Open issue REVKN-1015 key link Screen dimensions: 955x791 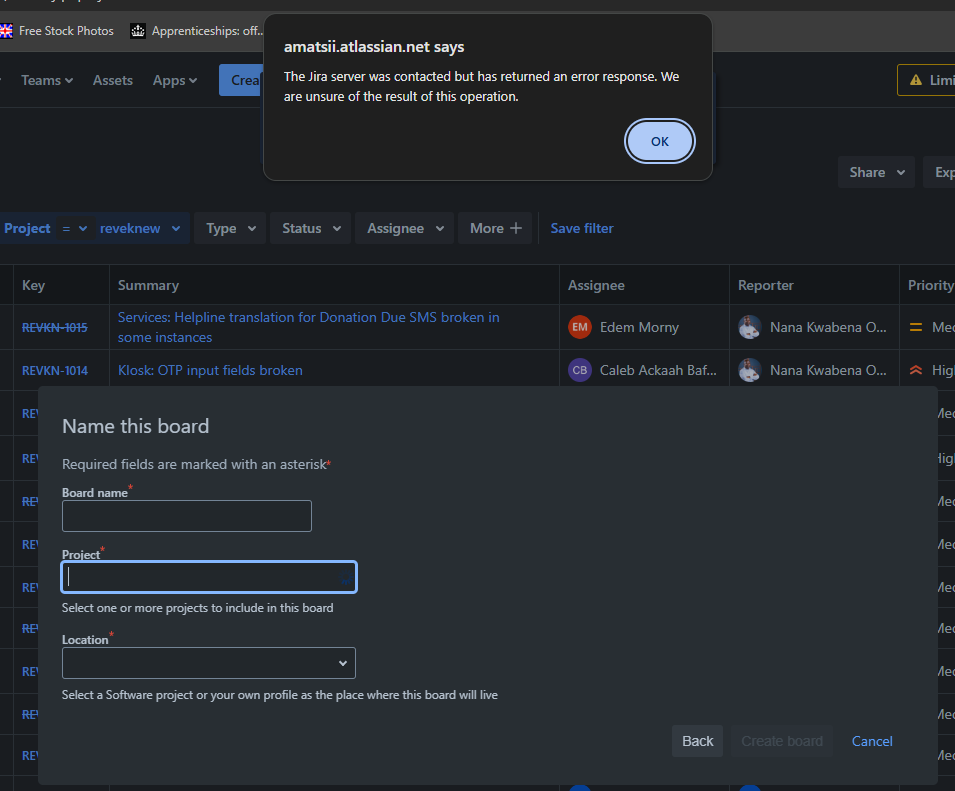55,328
